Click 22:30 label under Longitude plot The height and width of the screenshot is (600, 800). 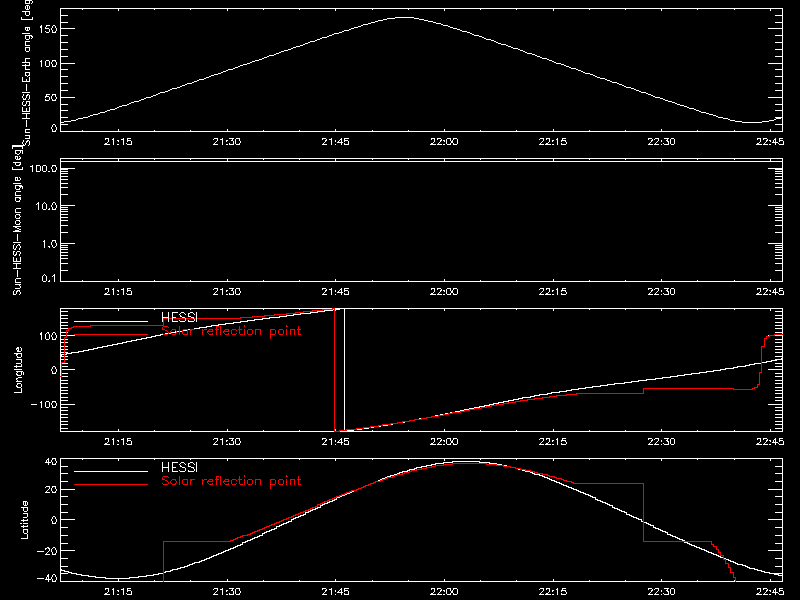click(x=661, y=442)
